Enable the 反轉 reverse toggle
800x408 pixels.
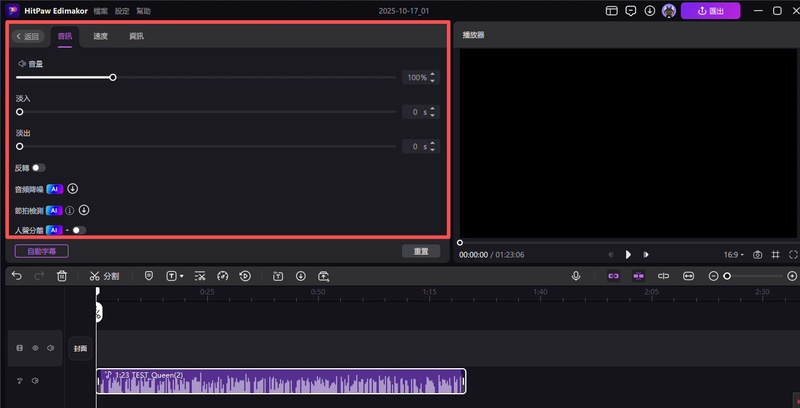[39, 167]
